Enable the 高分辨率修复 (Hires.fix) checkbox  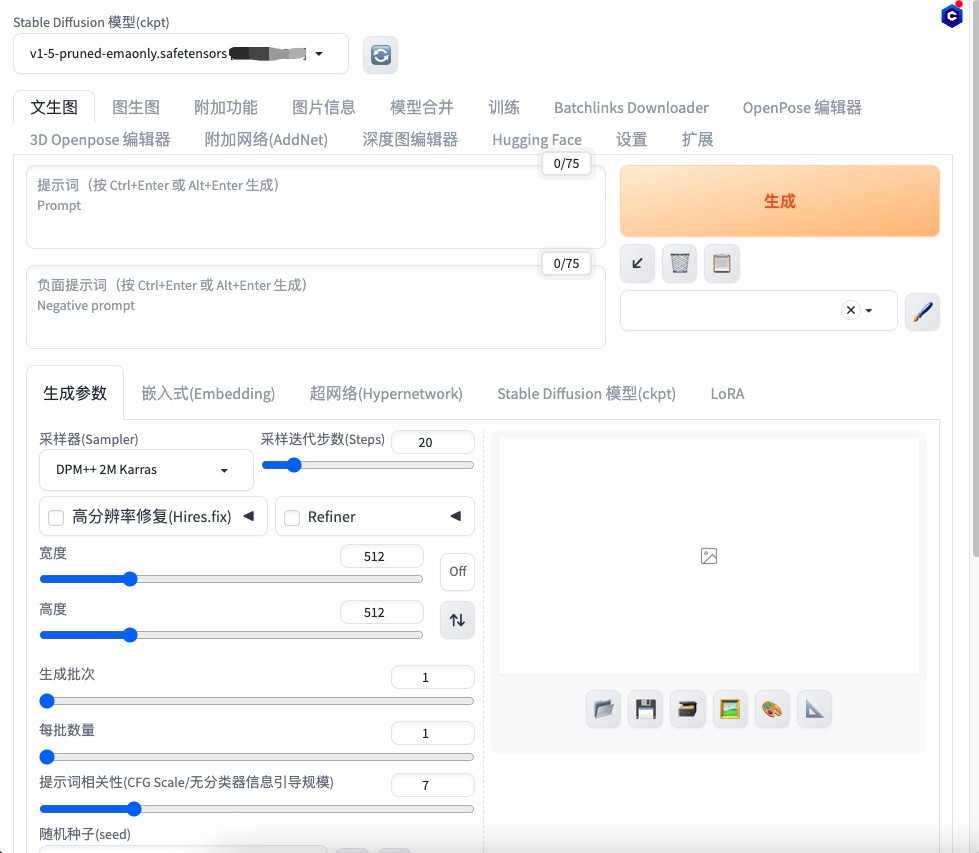(x=56, y=517)
